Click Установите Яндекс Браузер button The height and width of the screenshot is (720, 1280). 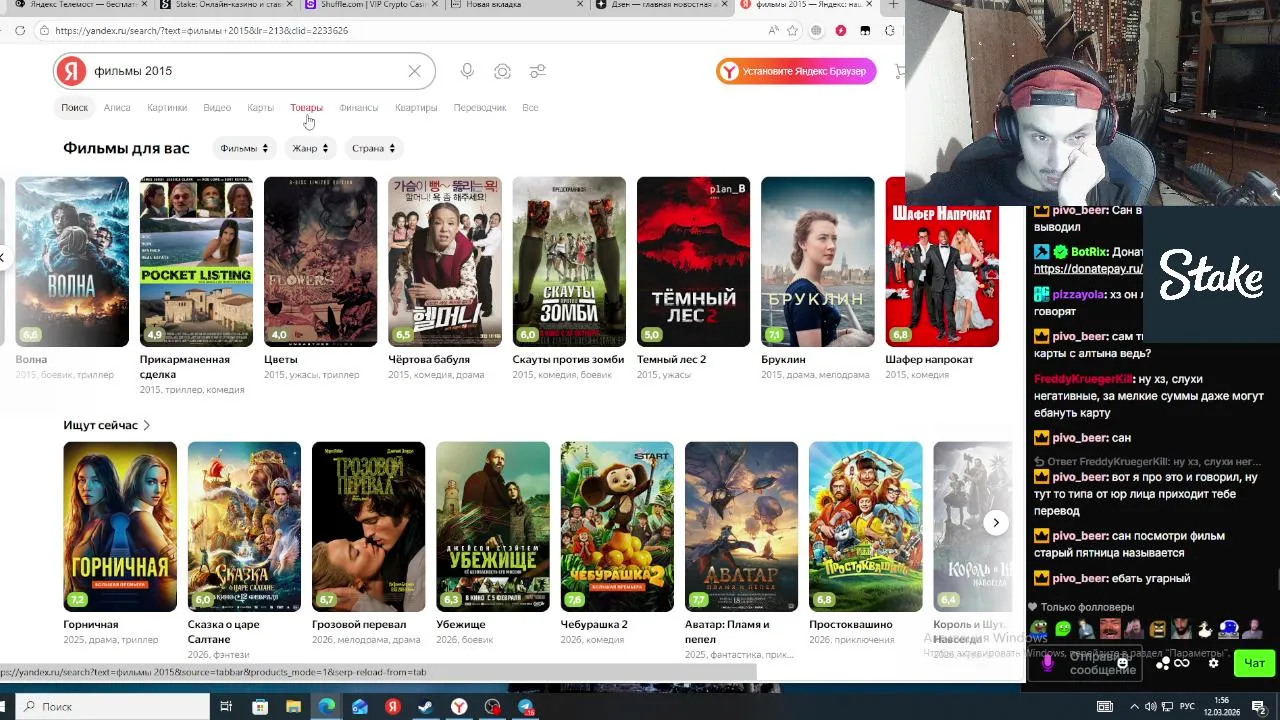click(x=796, y=71)
